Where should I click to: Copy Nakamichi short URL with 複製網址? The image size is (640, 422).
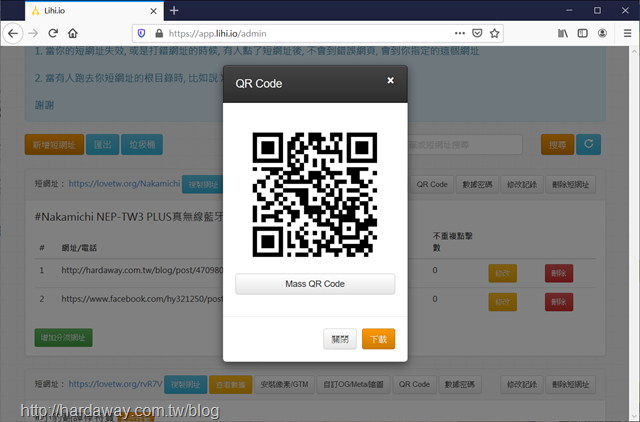point(202,184)
